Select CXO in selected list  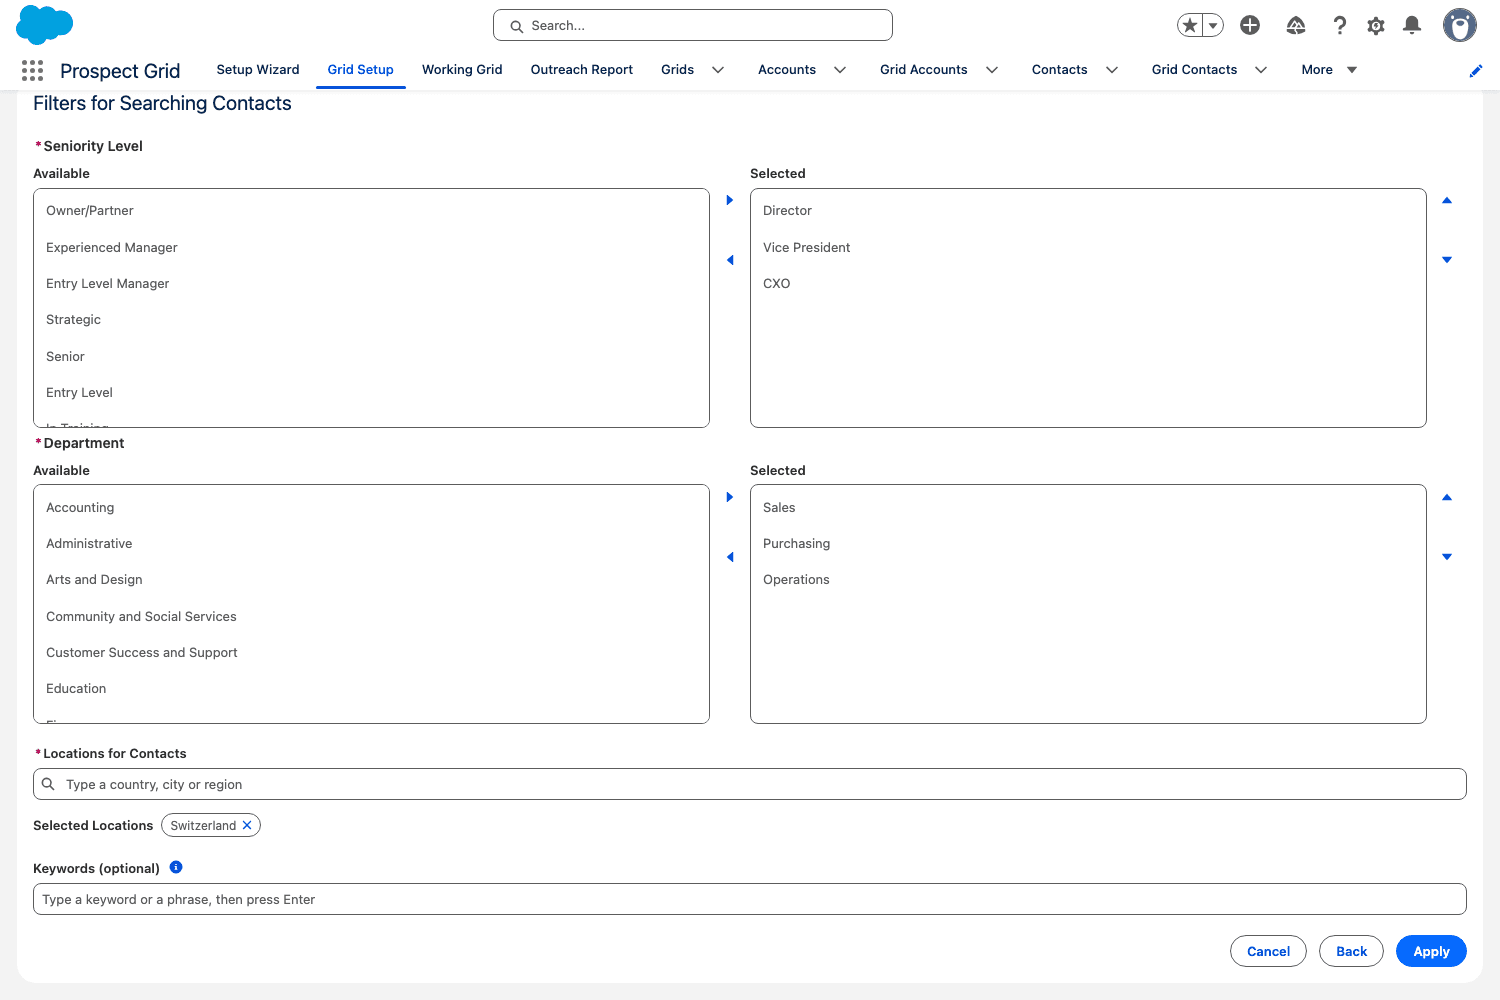1088,284
